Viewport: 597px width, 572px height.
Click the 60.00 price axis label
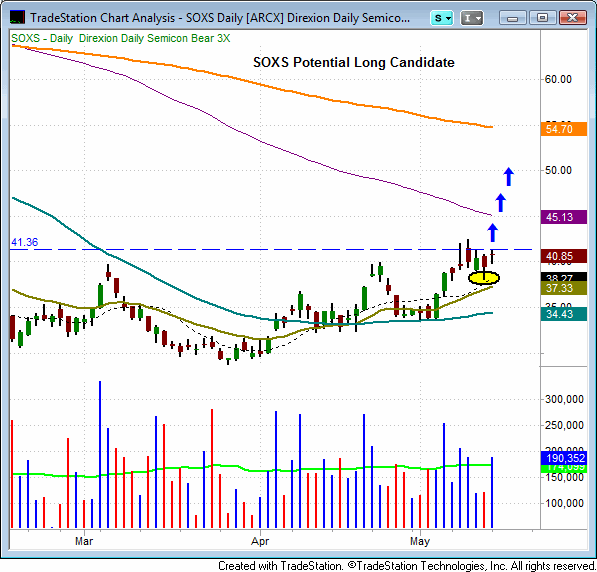558,79
